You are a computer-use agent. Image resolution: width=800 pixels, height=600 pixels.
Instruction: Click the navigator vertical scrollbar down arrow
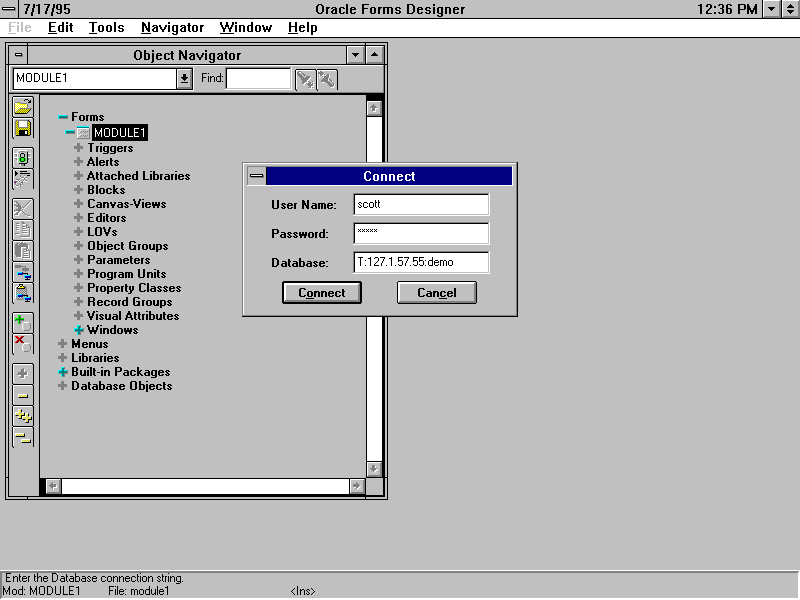coord(374,468)
